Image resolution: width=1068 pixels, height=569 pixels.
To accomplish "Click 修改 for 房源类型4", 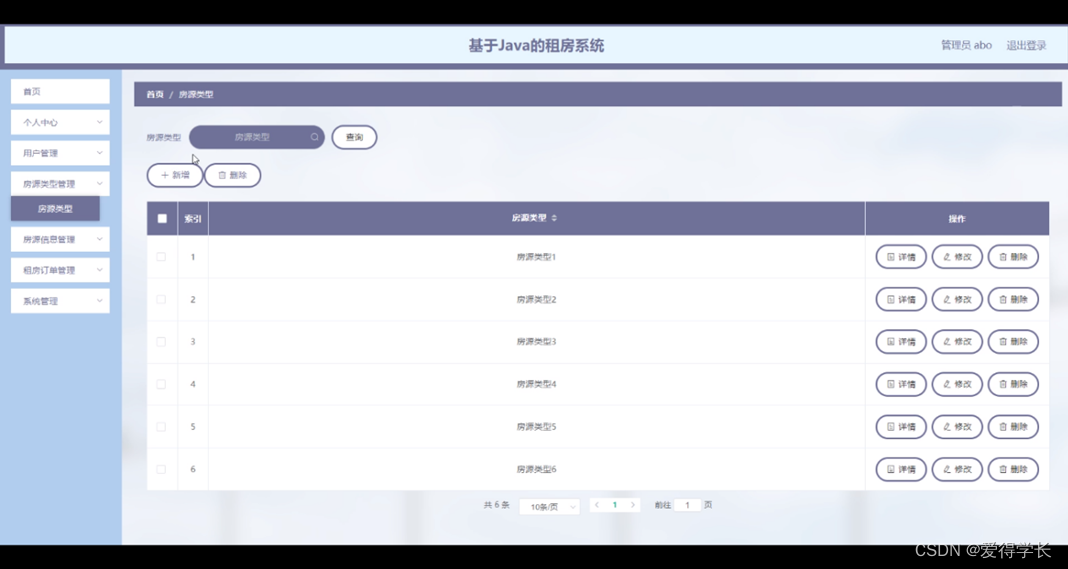I will point(957,384).
